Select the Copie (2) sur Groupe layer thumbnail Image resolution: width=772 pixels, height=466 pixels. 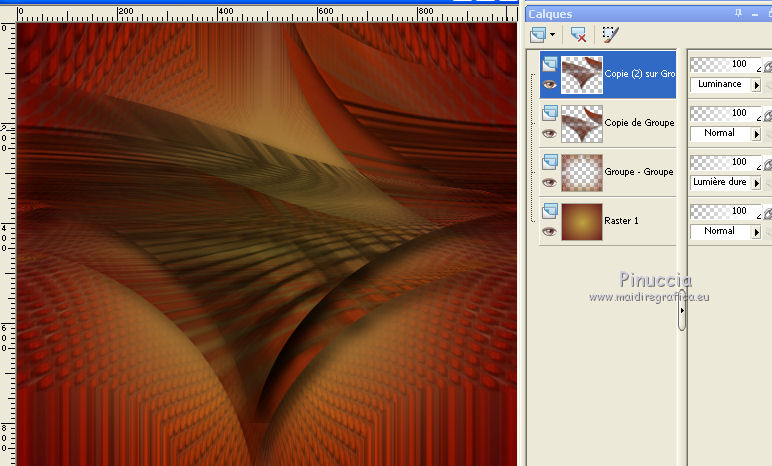pos(582,74)
